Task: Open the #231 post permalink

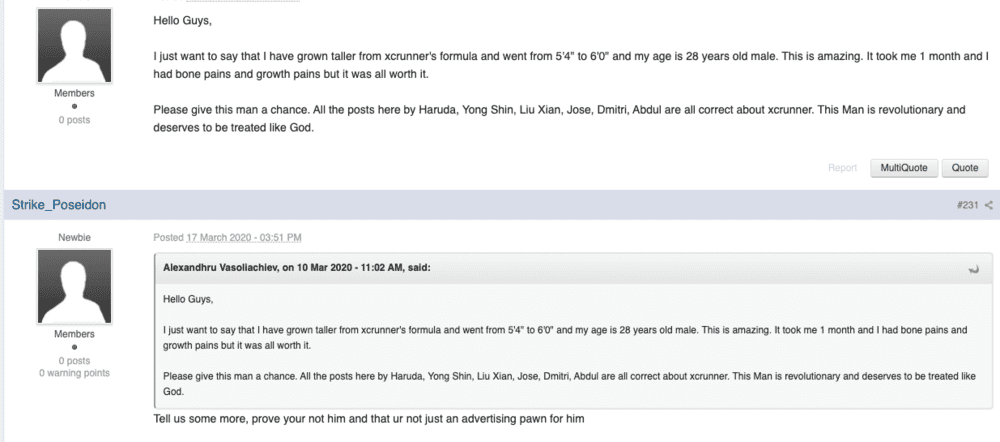Action: tap(966, 205)
